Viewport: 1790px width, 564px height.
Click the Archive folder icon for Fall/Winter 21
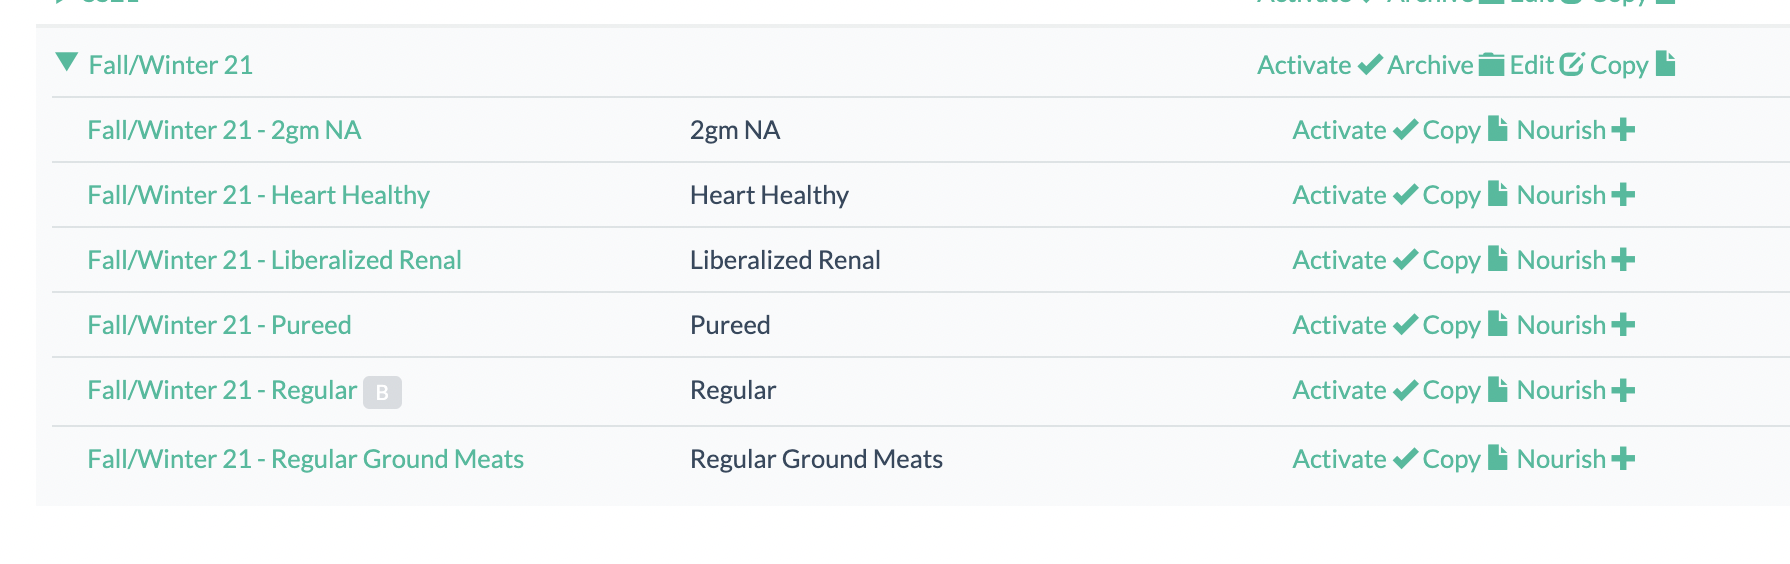1491,65
